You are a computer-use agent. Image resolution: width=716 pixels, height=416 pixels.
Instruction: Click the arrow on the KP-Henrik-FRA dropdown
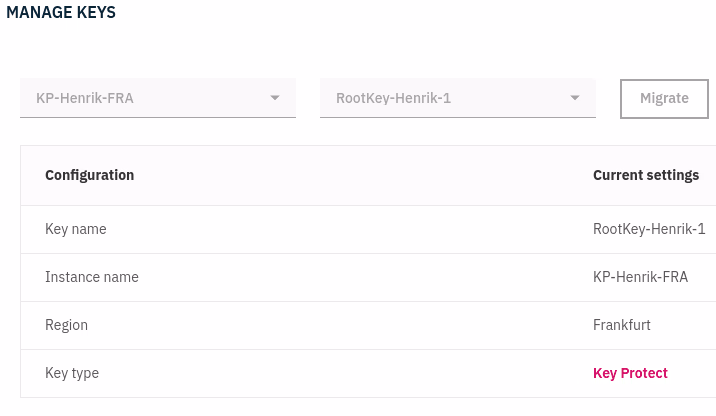point(275,98)
